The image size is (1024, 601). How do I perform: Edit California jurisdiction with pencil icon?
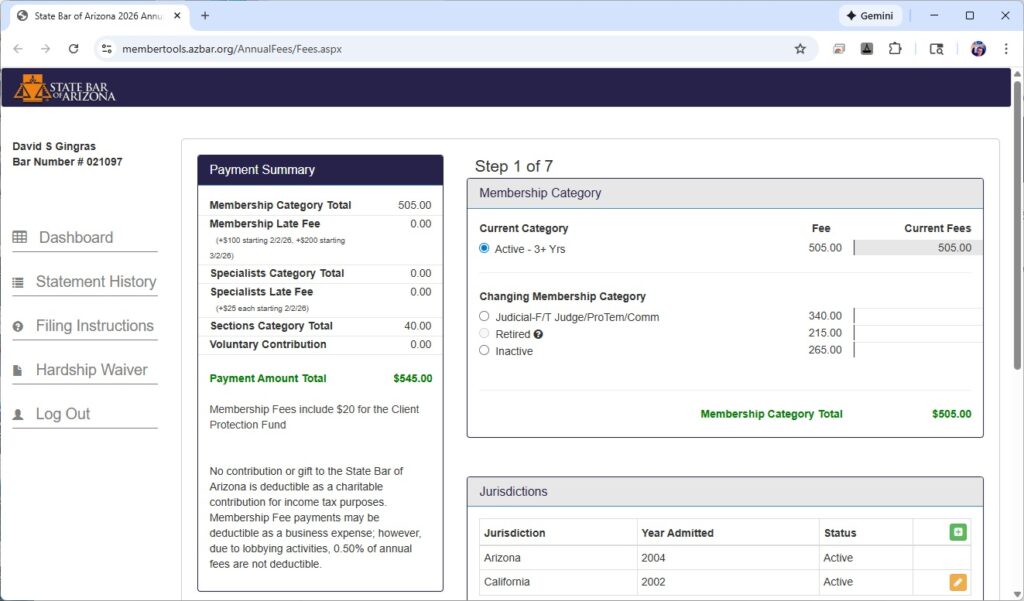957,582
